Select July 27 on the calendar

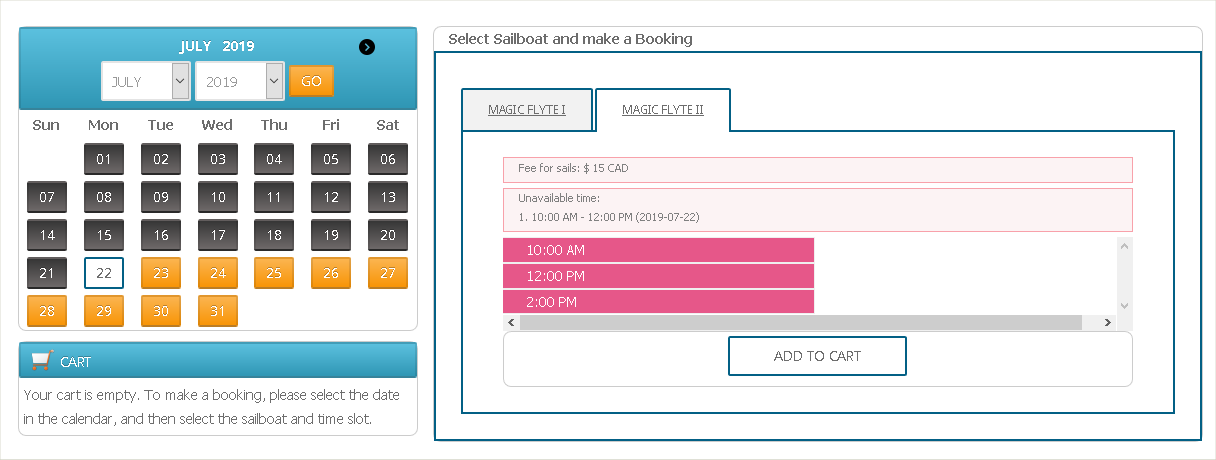click(388, 273)
